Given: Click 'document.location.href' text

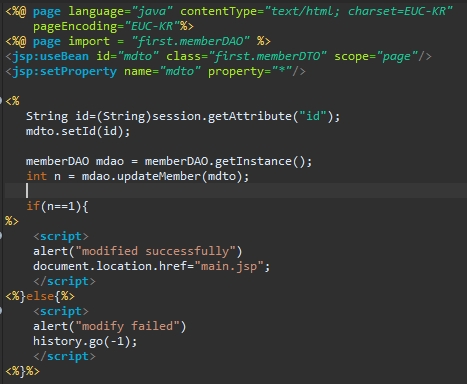Looking at the screenshot, I should pos(110,266).
